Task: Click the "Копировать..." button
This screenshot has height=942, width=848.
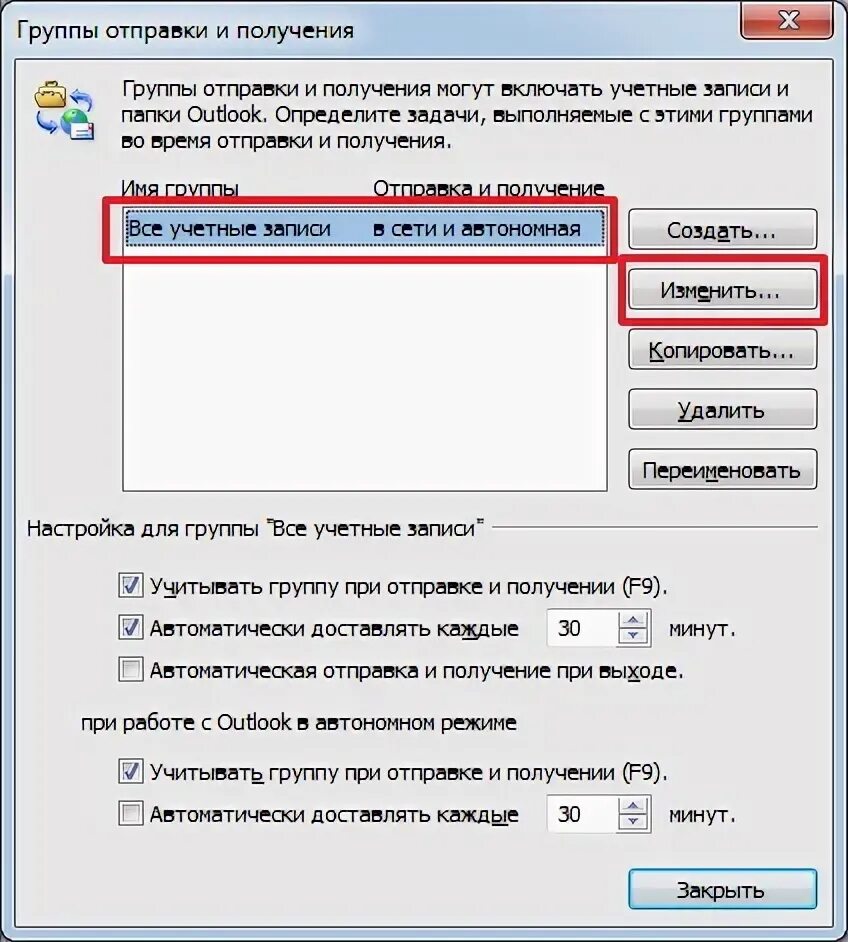Action: [722, 350]
